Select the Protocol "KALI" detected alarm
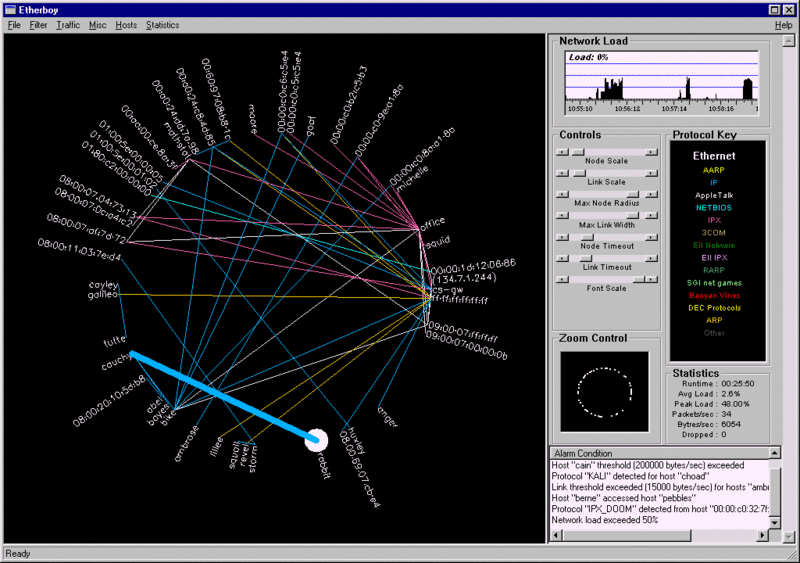The height and width of the screenshot is (563, 800). point(630,476)
